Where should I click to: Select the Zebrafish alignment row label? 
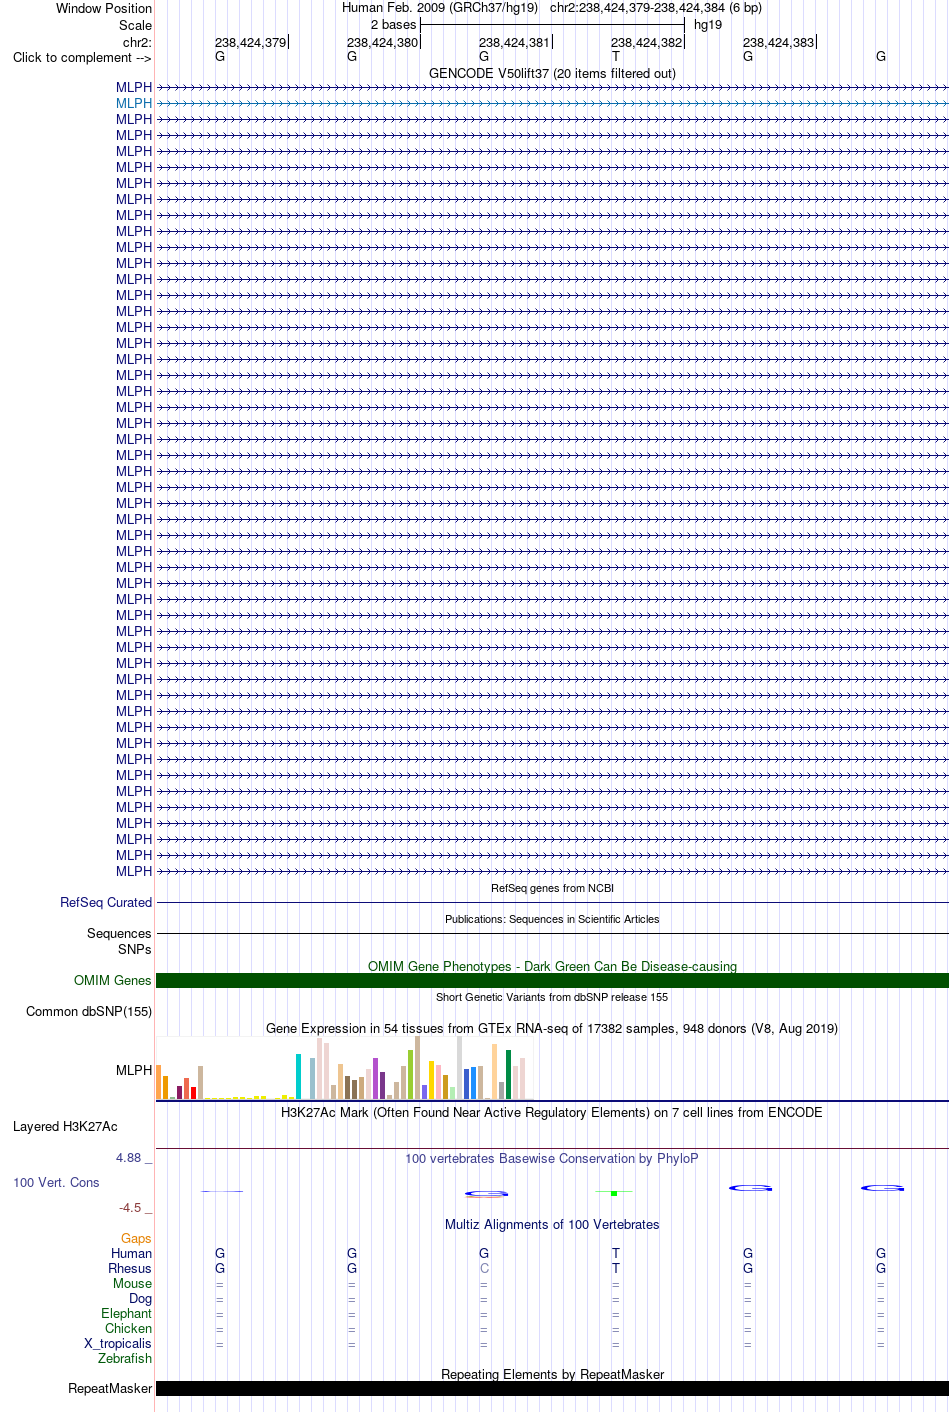[125, 1358]
